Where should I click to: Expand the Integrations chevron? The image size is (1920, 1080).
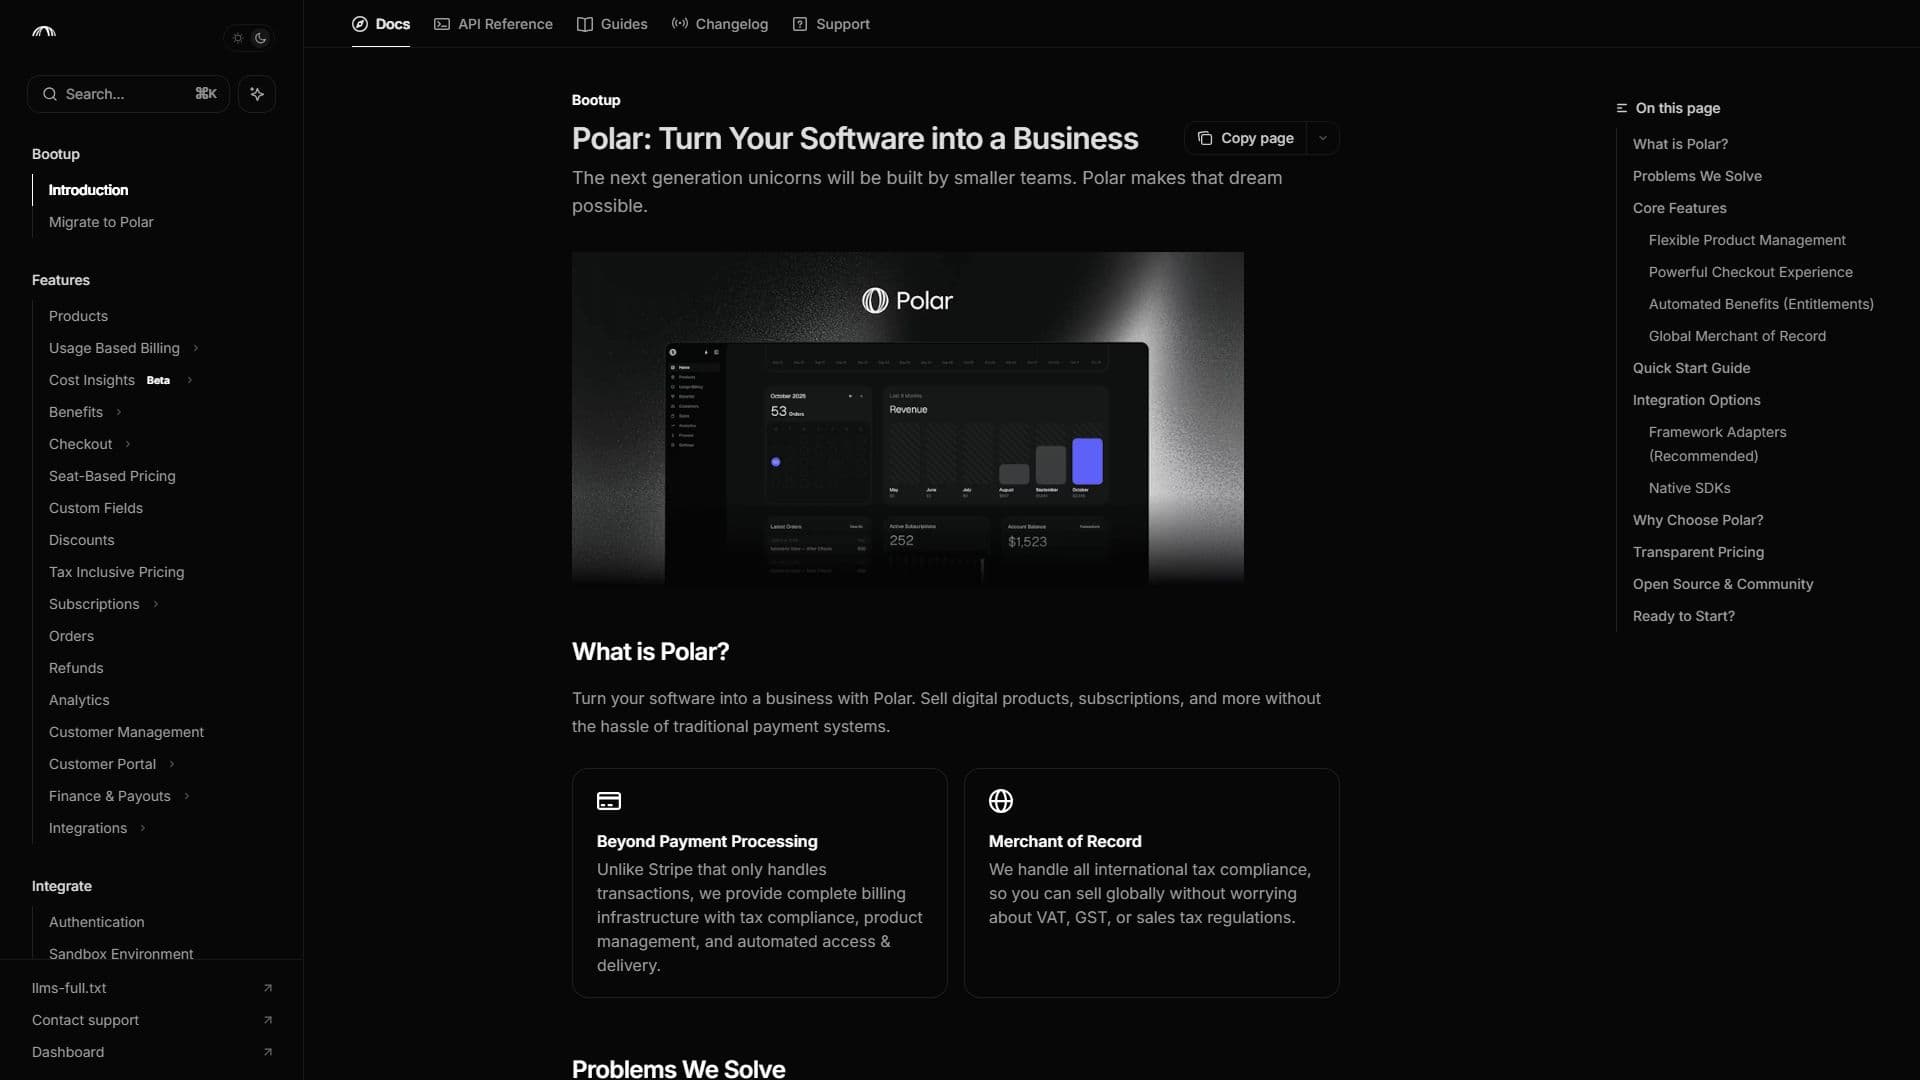point(142,828)
